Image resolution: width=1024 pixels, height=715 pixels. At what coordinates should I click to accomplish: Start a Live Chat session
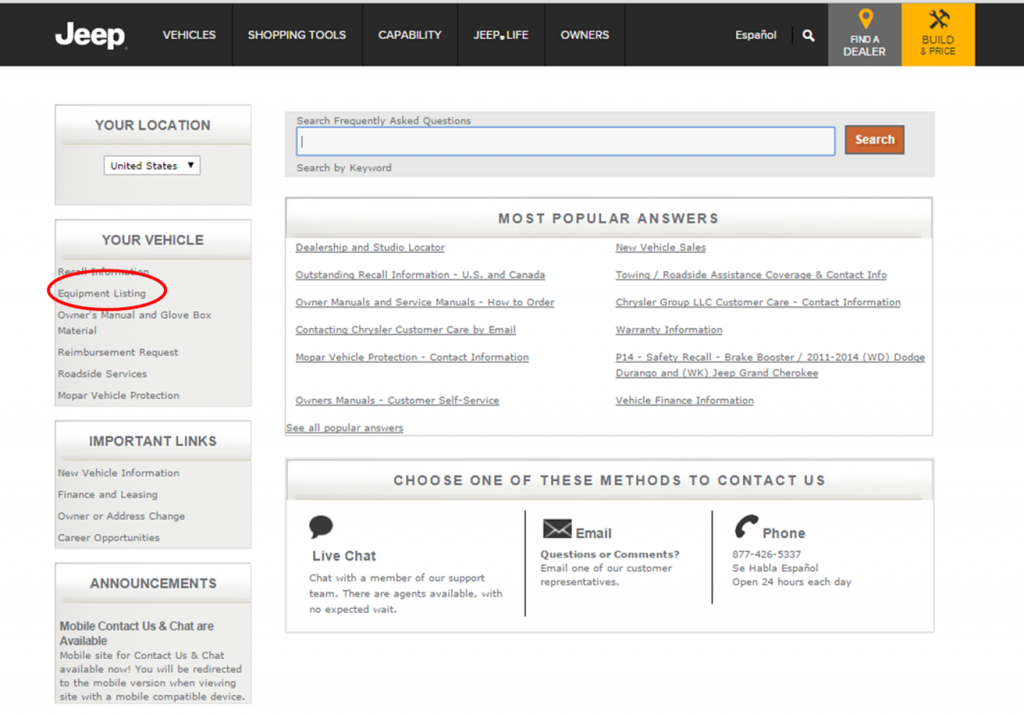(344, 556)
